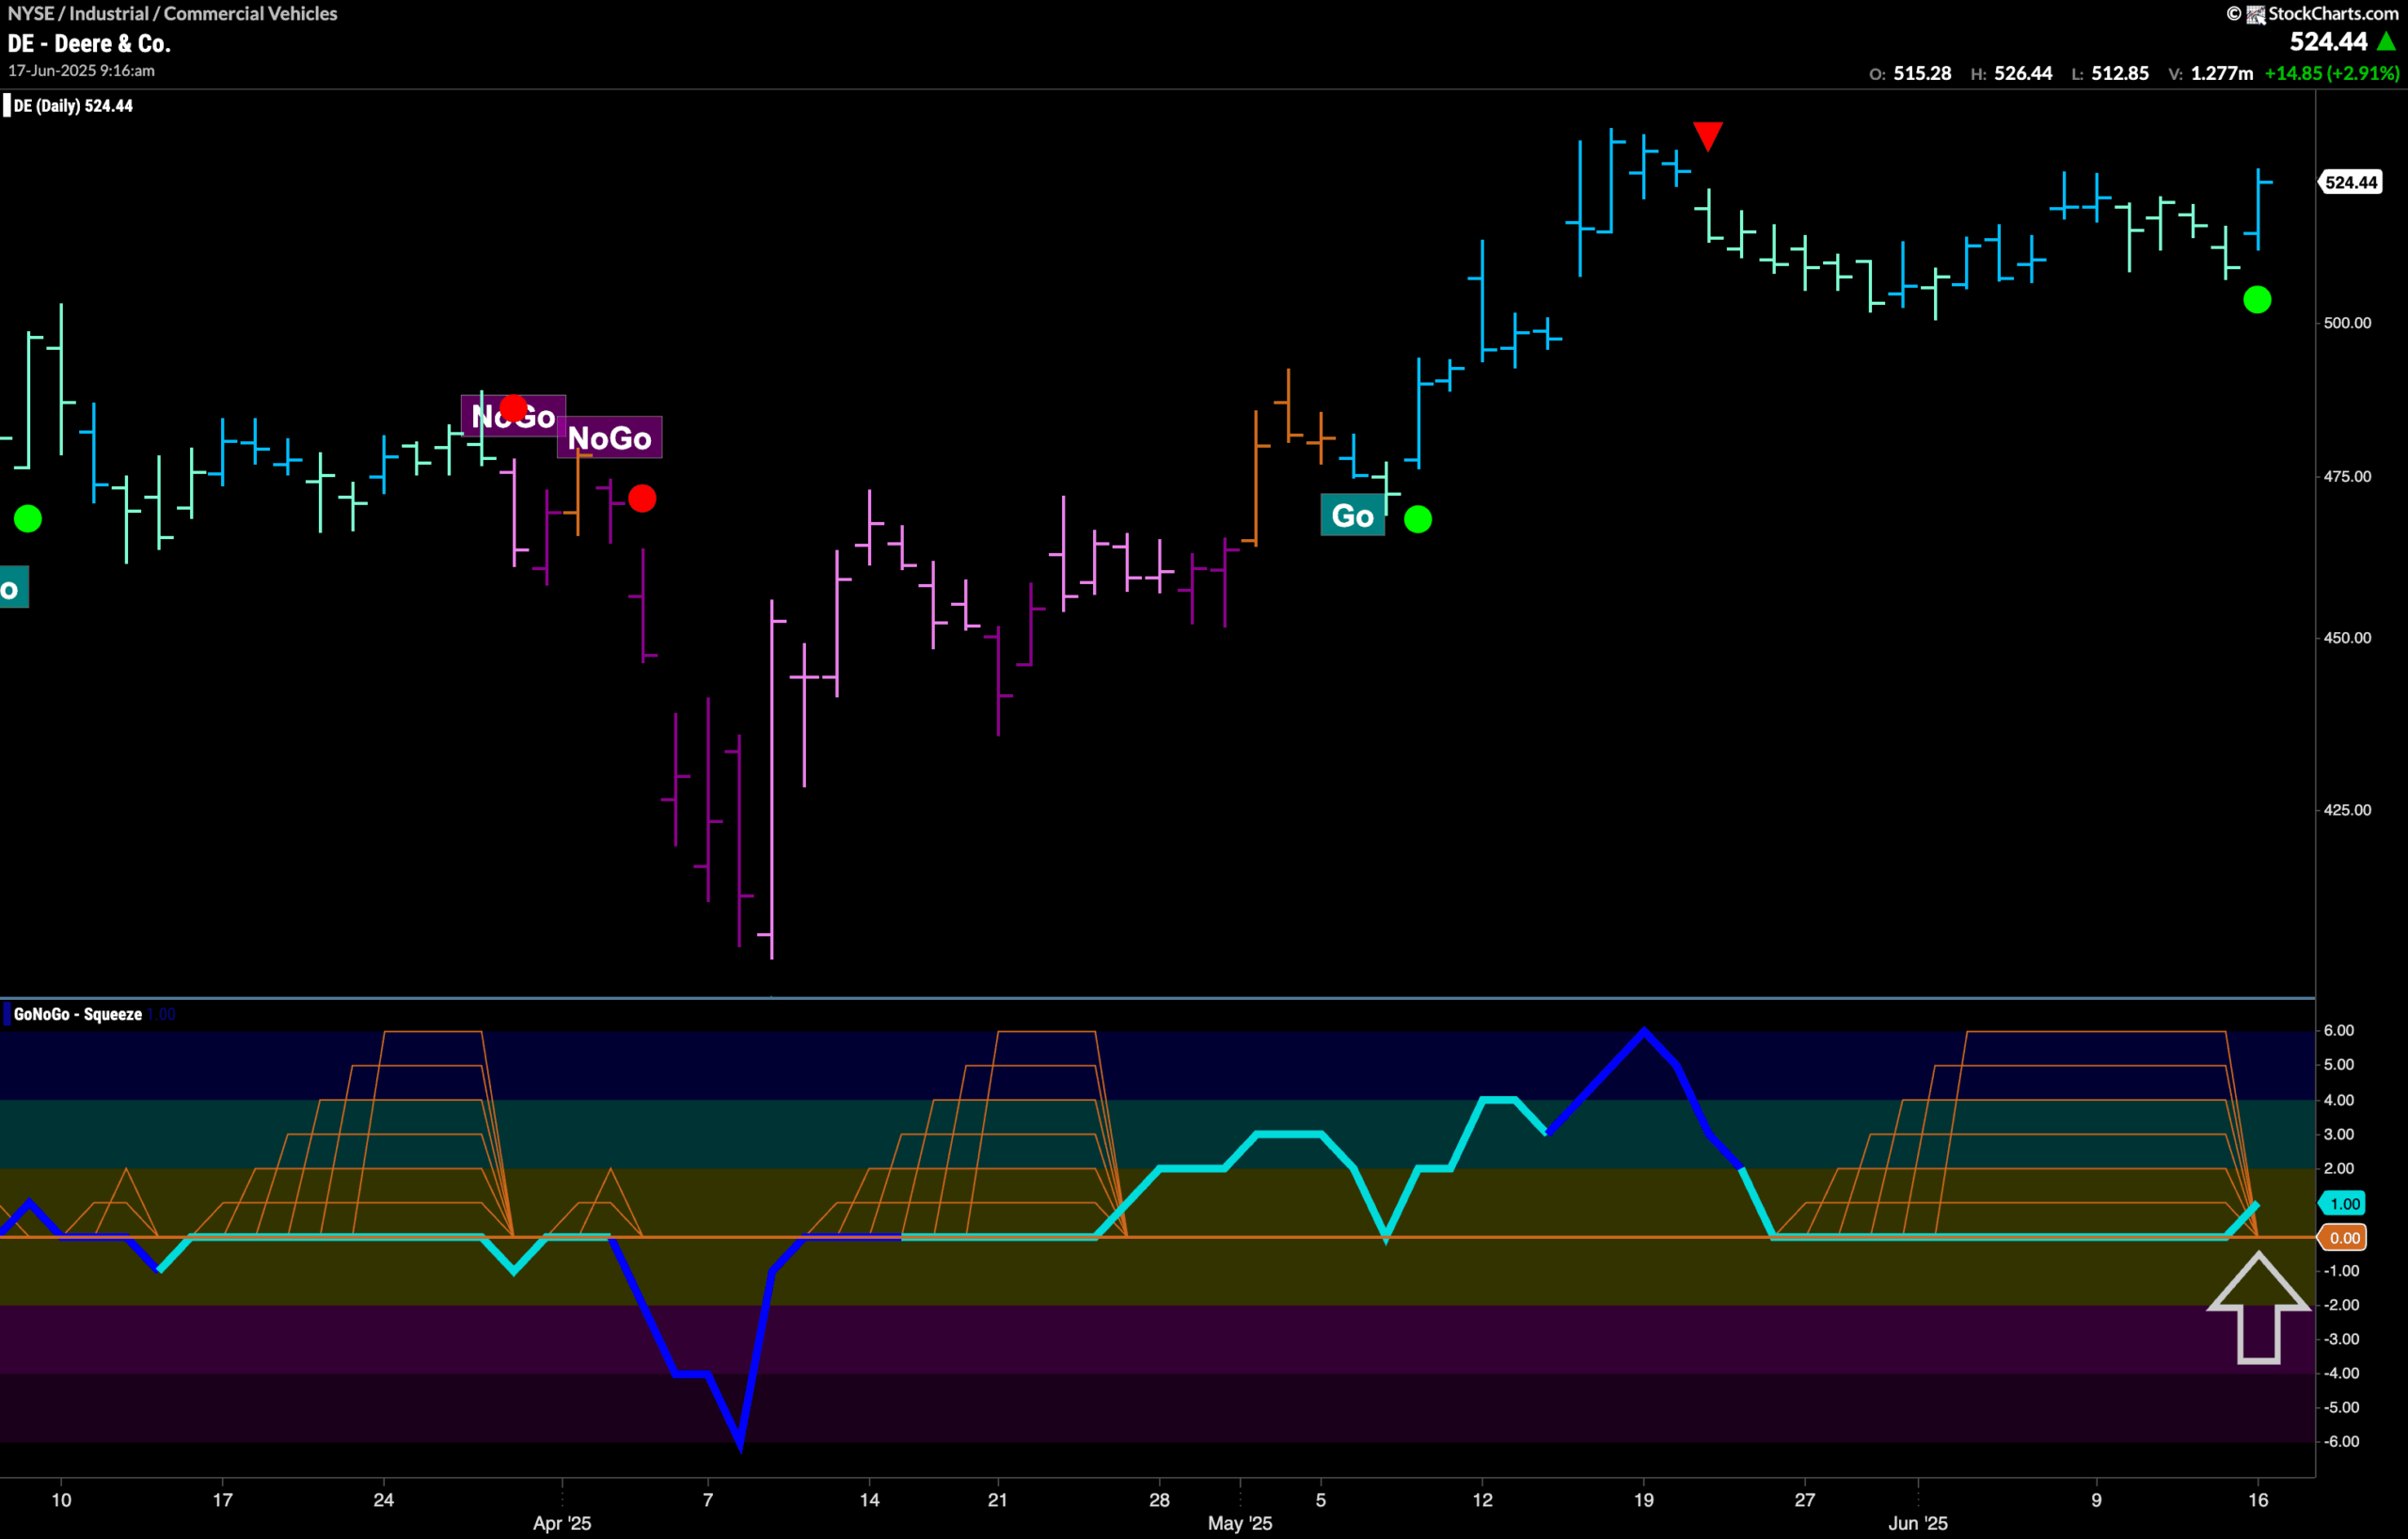The height and width of the screenshot is (1539, 2408).
Task: Select the NoGo label above the orange bar
Action: click(609, 437)
